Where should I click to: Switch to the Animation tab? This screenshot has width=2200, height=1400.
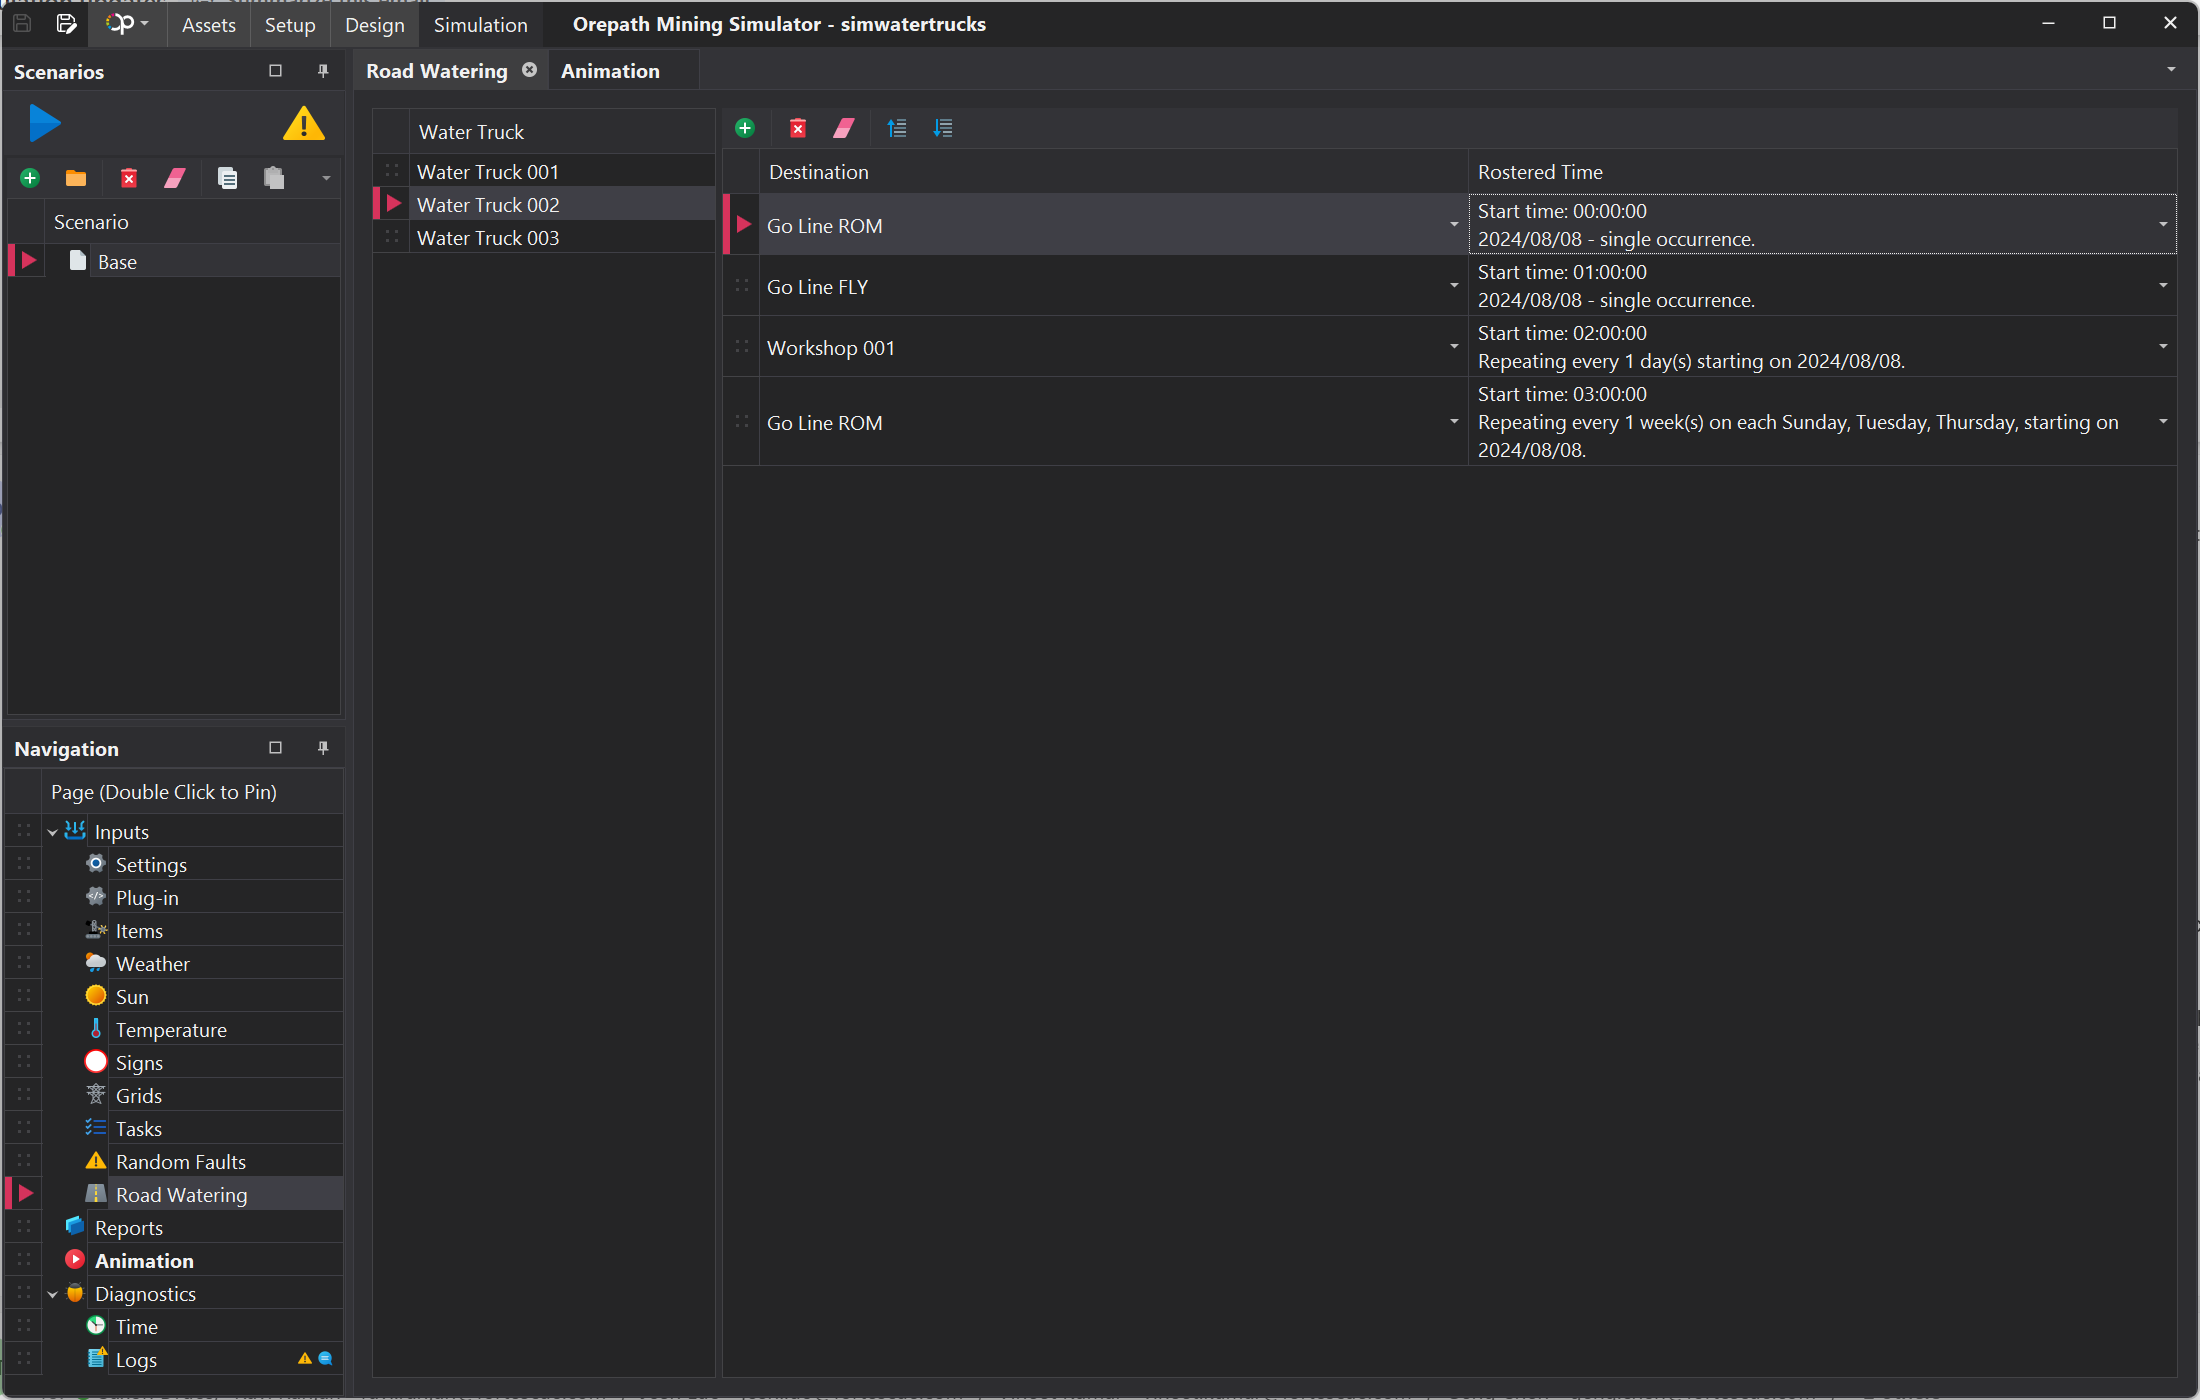(x=611, y=71)
